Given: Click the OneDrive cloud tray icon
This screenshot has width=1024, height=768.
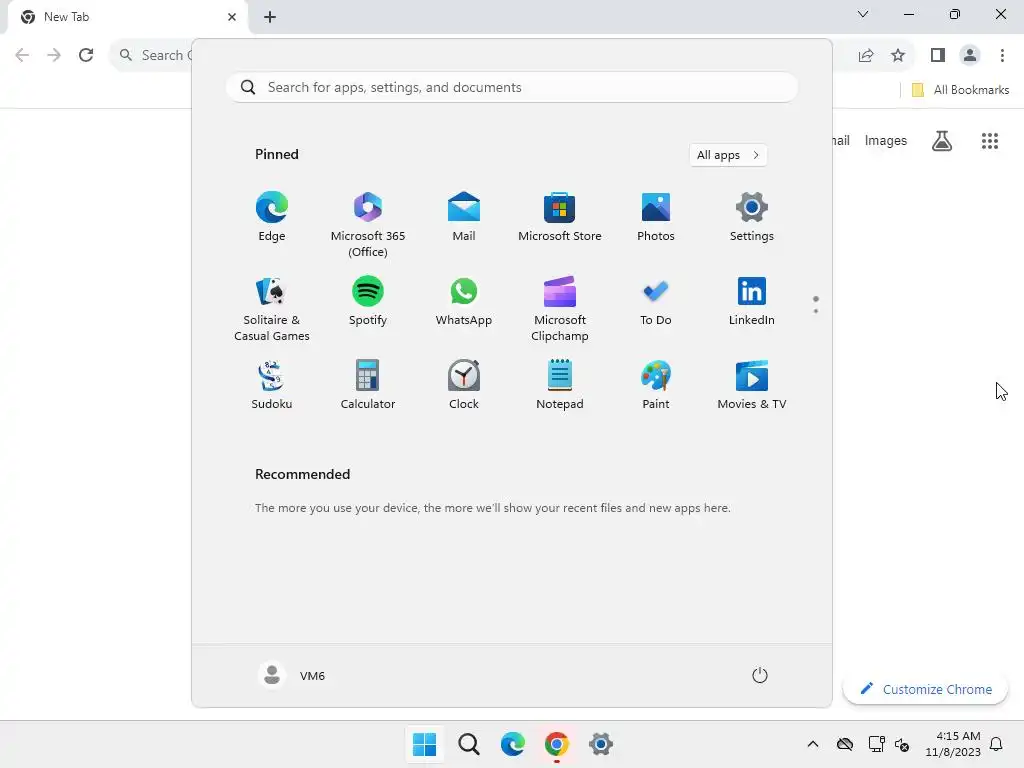Looking at the screenshot, I should point(845,744).
